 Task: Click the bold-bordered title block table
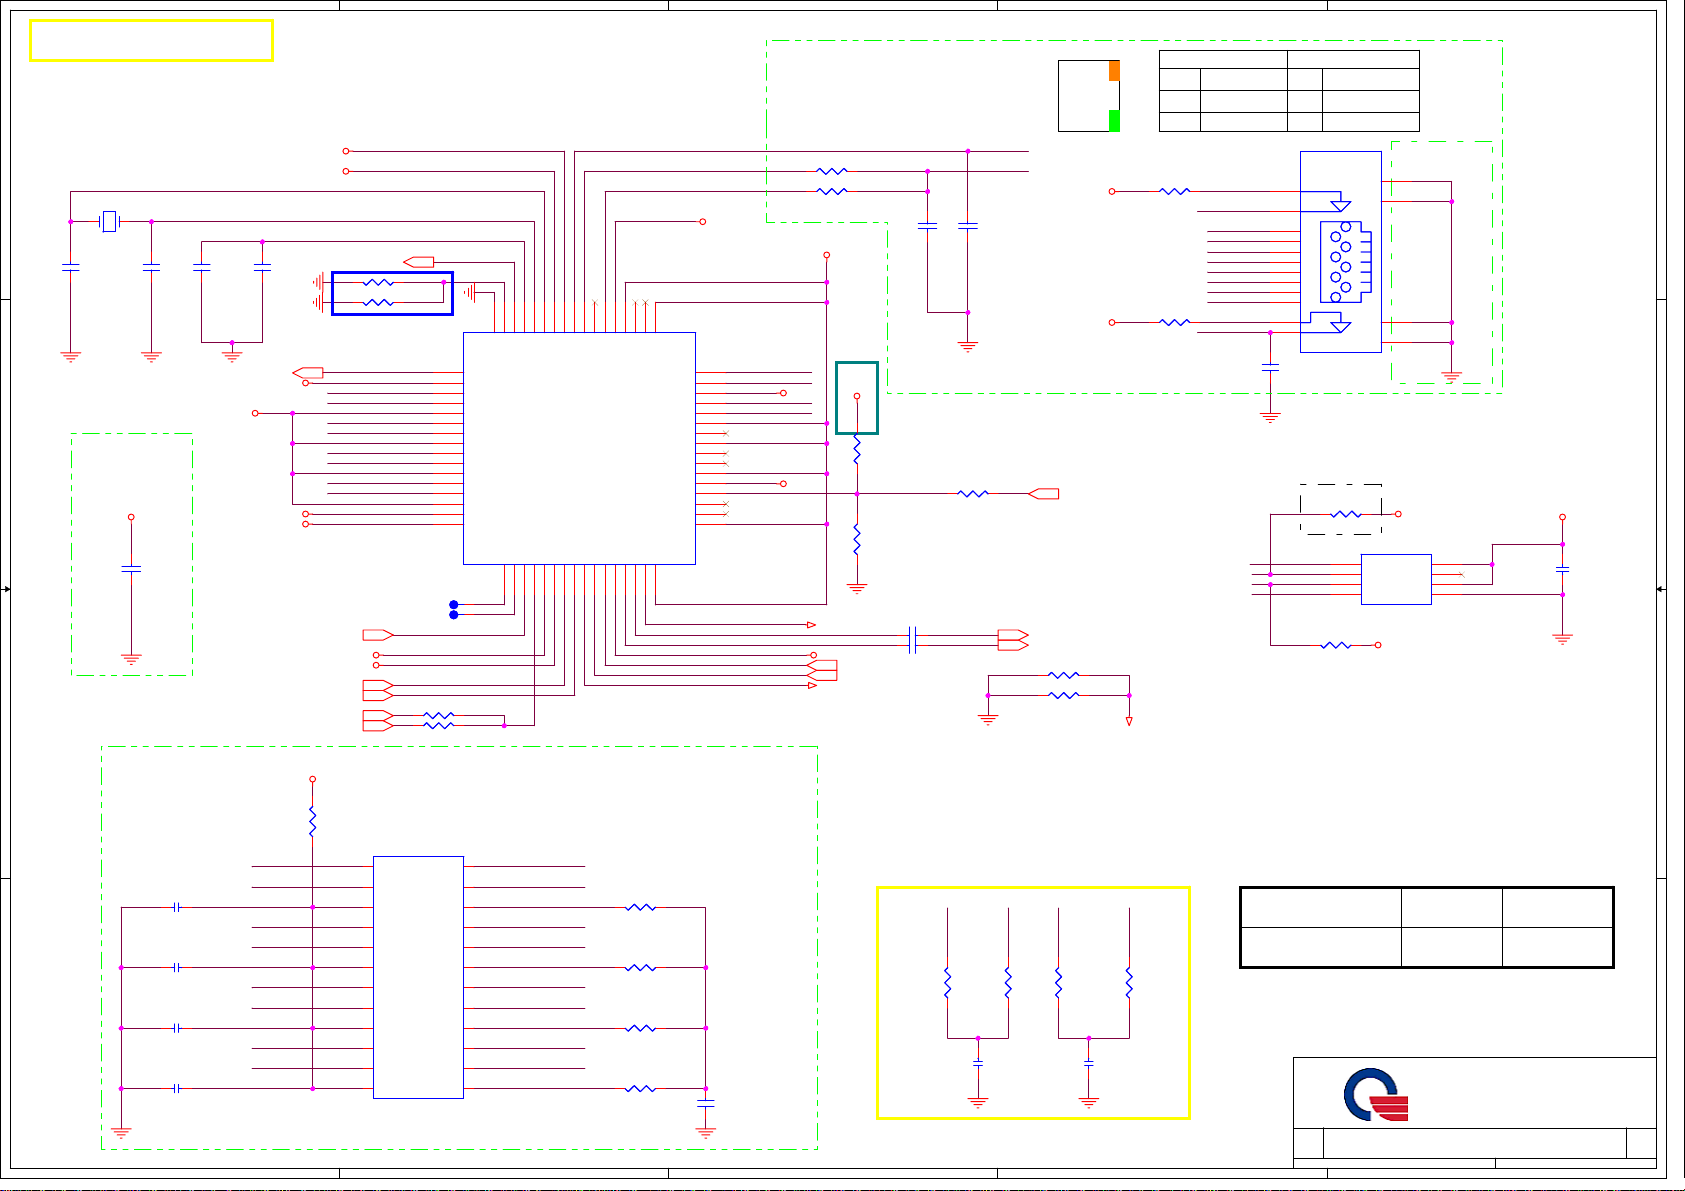(x=1427, y=927)
